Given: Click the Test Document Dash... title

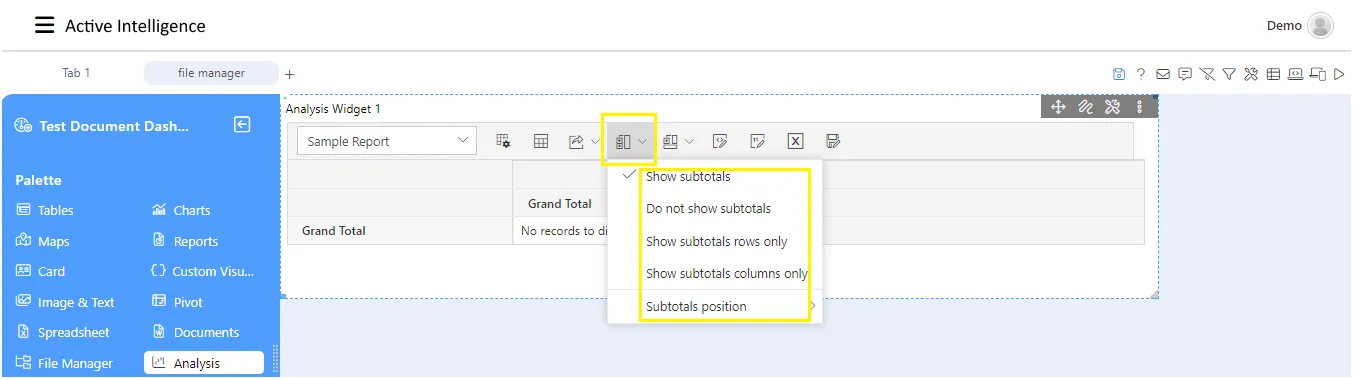Looking at the screenshot, I should pos(113,126).
